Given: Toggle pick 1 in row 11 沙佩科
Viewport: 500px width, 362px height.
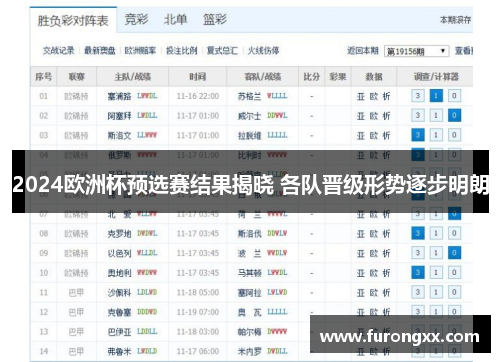Looking at the screenshot, I should pyautogui.click(x=436, y=292).
